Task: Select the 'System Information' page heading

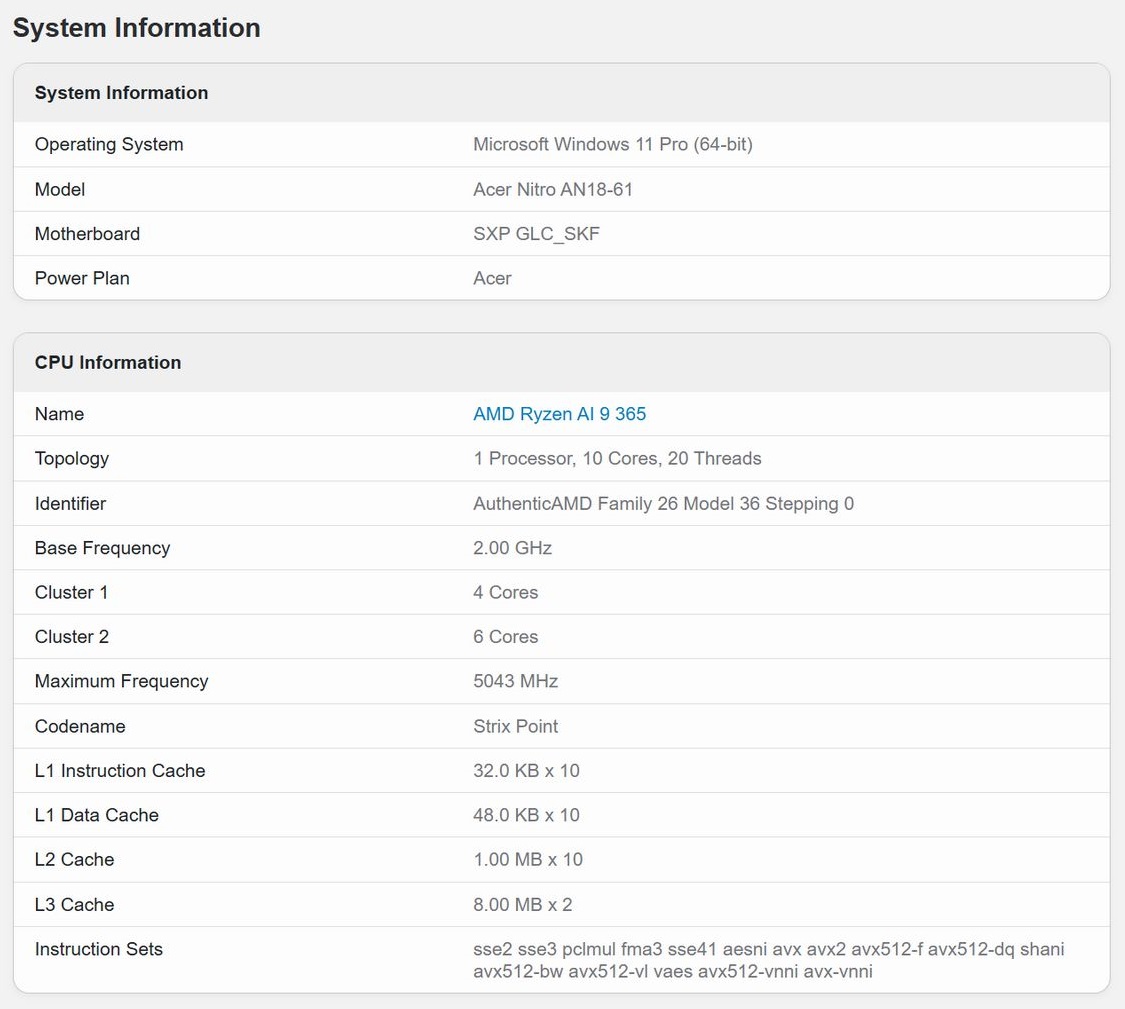Action: [136, 28]
